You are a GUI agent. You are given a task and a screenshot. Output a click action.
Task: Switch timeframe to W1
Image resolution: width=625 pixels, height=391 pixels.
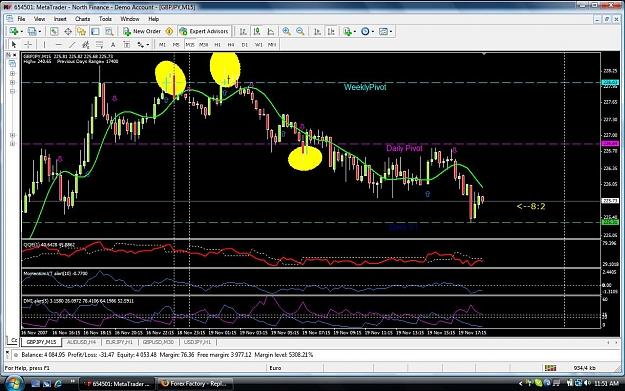pos(258,45)
